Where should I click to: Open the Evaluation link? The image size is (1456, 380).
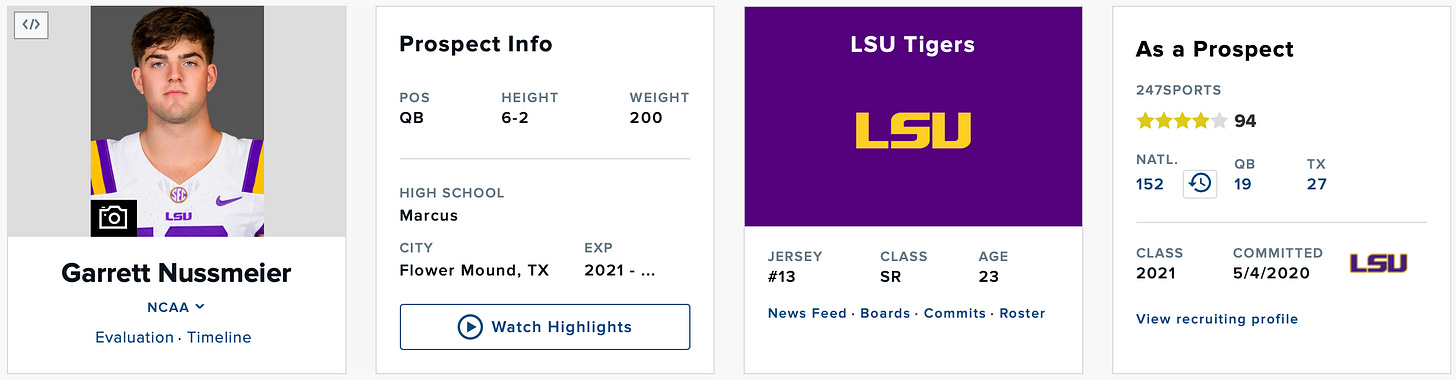[x=134, y=337]
